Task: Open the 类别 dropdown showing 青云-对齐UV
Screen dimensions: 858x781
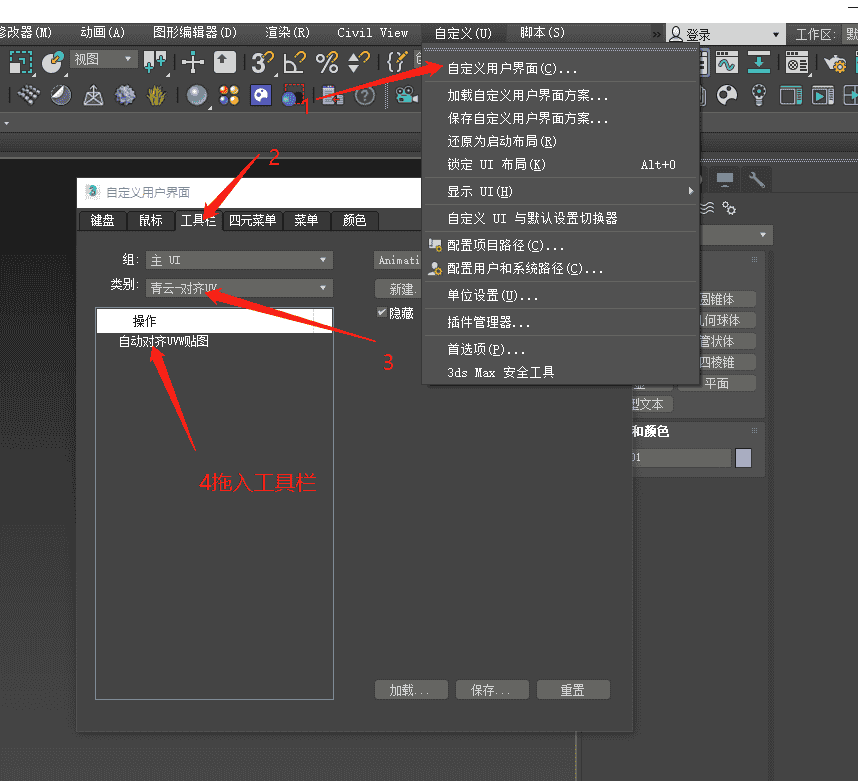Action: [239, 288]
